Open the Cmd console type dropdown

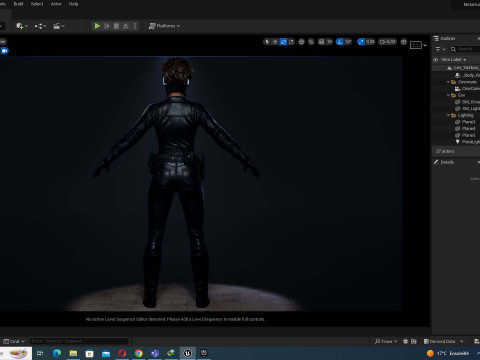pyautogui.click(x=14, y=341)
